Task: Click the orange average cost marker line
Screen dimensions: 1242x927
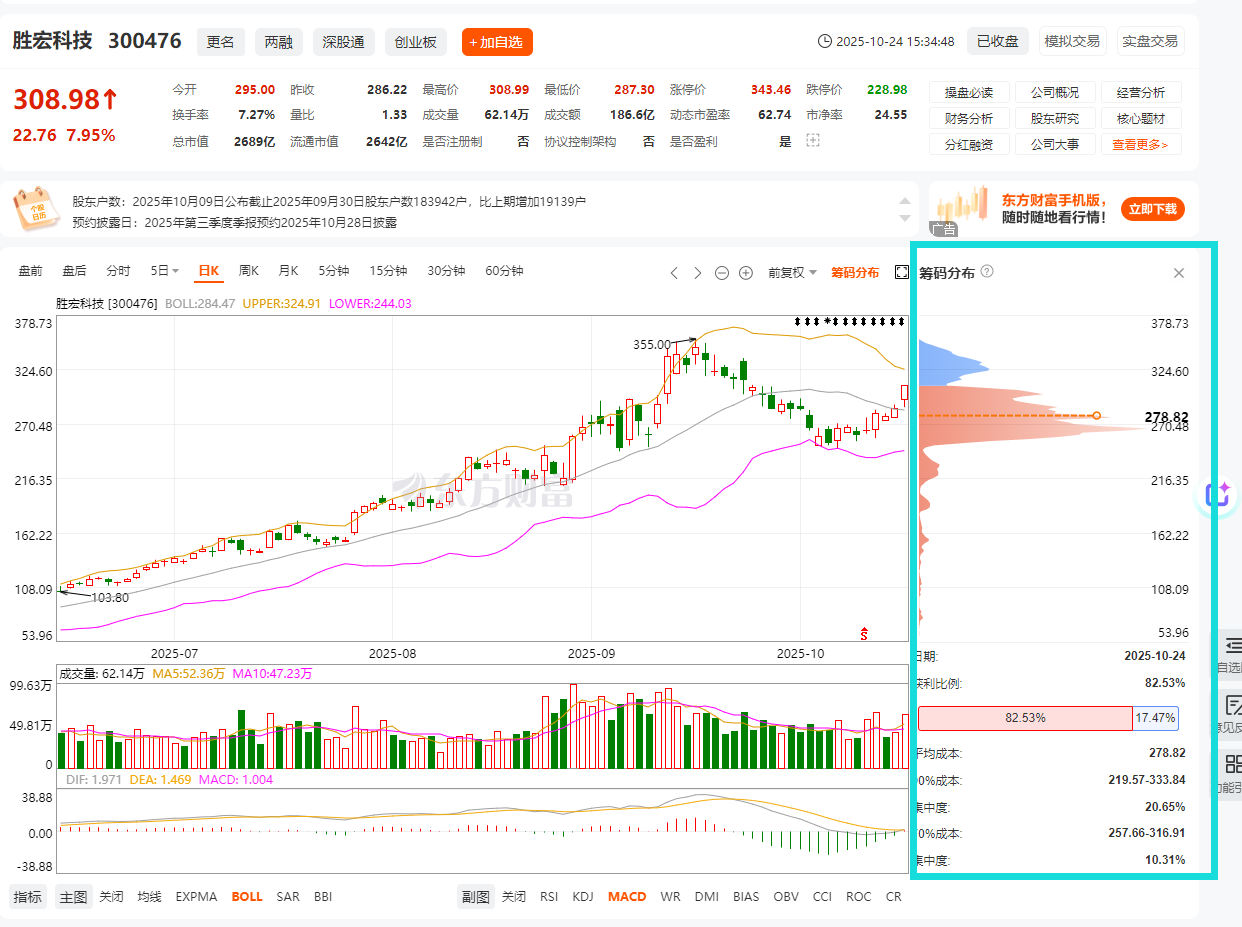Action: tap(1009, 415)
